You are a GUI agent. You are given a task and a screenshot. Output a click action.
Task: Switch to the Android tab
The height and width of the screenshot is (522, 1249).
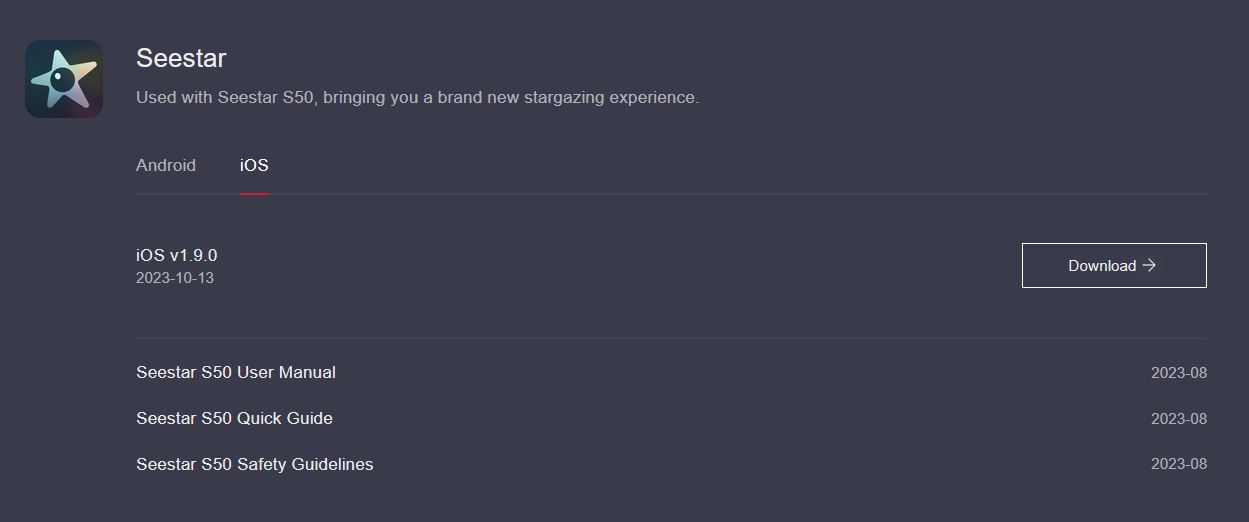(x=166, y=165)
